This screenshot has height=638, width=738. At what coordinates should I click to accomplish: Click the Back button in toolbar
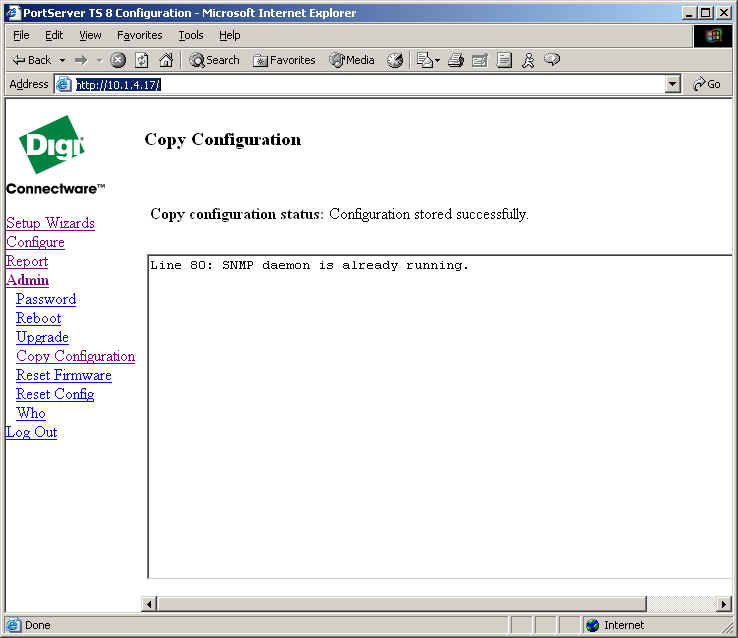click(x=31, y=60)
